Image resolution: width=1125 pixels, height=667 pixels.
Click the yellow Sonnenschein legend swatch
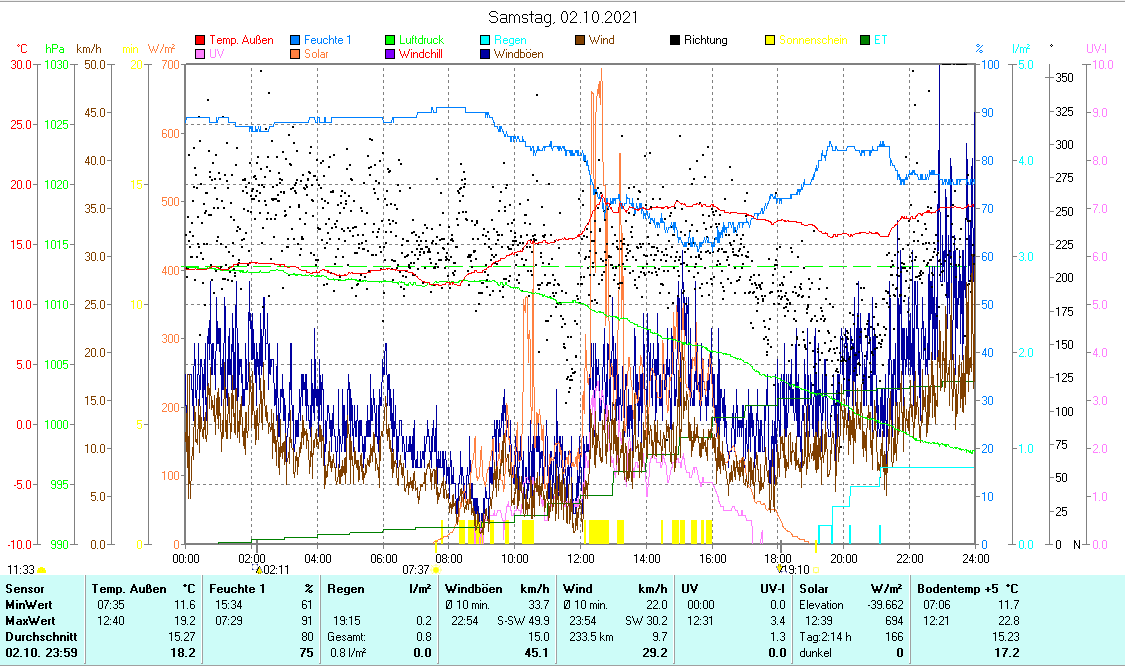tap(770, 40)
